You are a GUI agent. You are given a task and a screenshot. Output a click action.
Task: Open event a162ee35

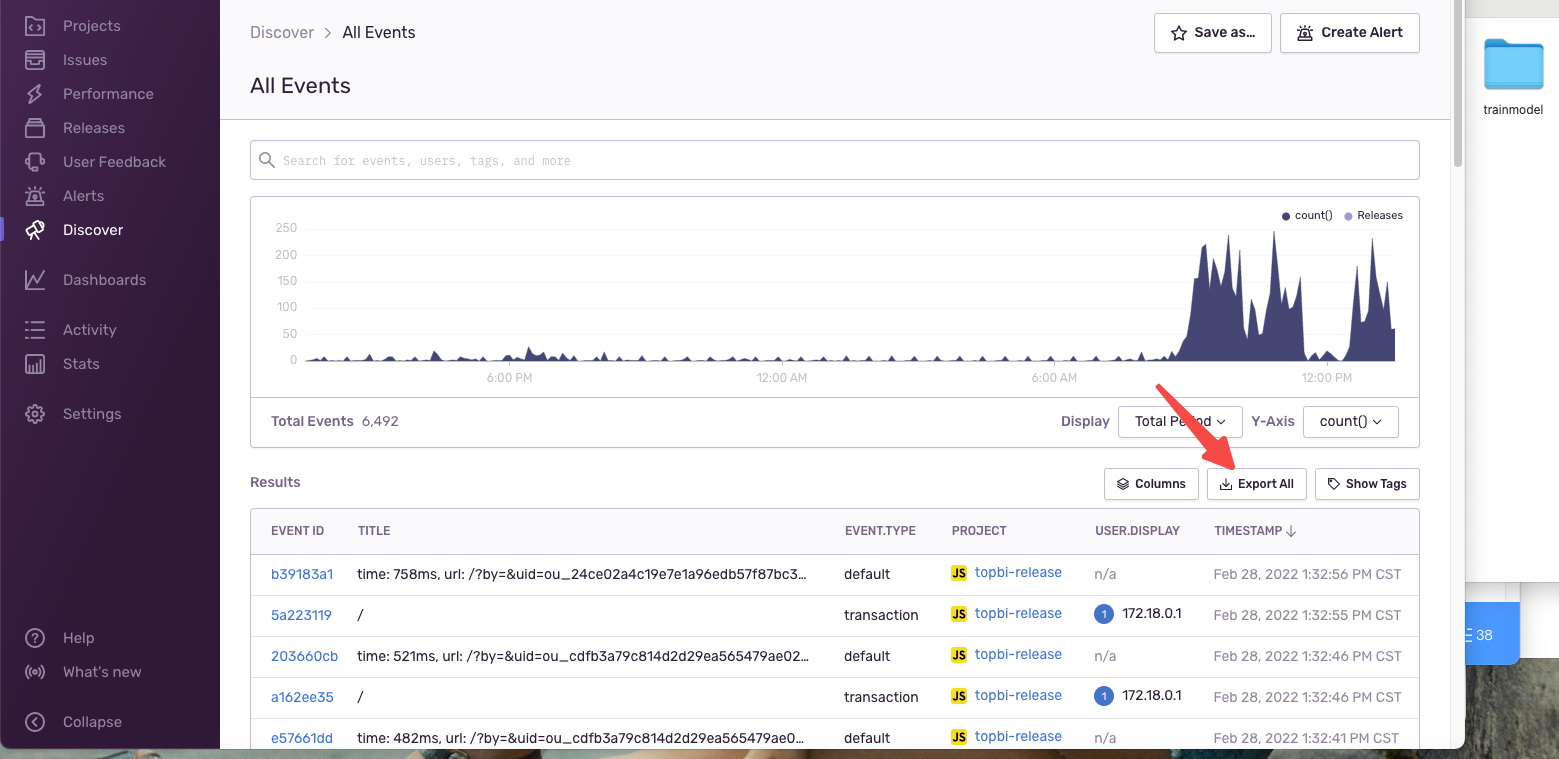(x=302, y=697)
